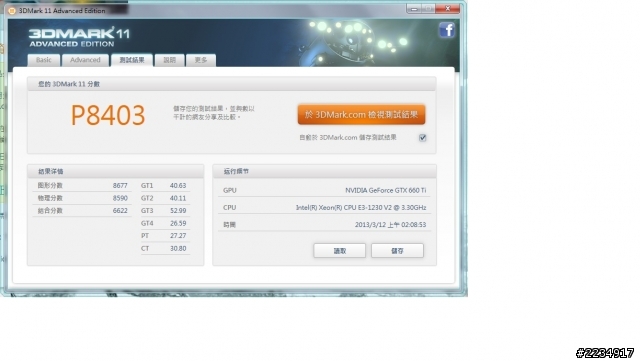The height and width of the screenshot is (361, 640).
Task: Click the PT value 27.27
Action: (178, 236)
